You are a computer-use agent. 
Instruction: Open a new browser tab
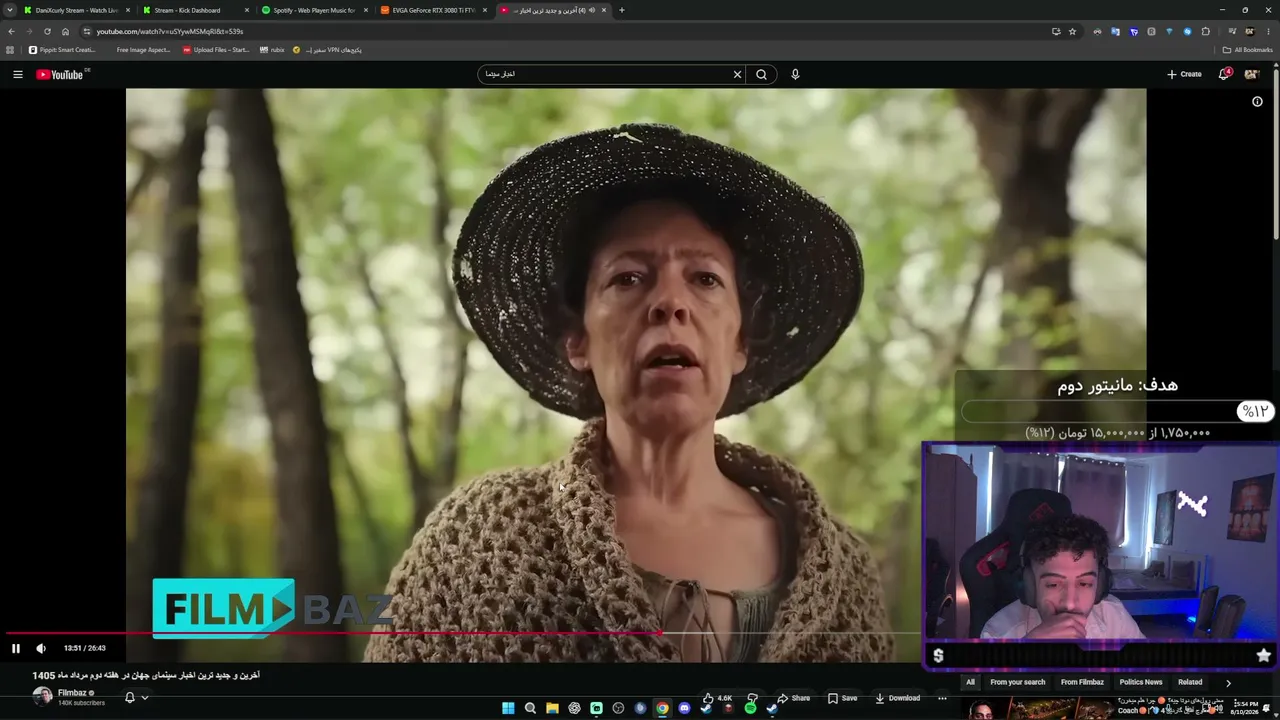(x=622, y=10)
